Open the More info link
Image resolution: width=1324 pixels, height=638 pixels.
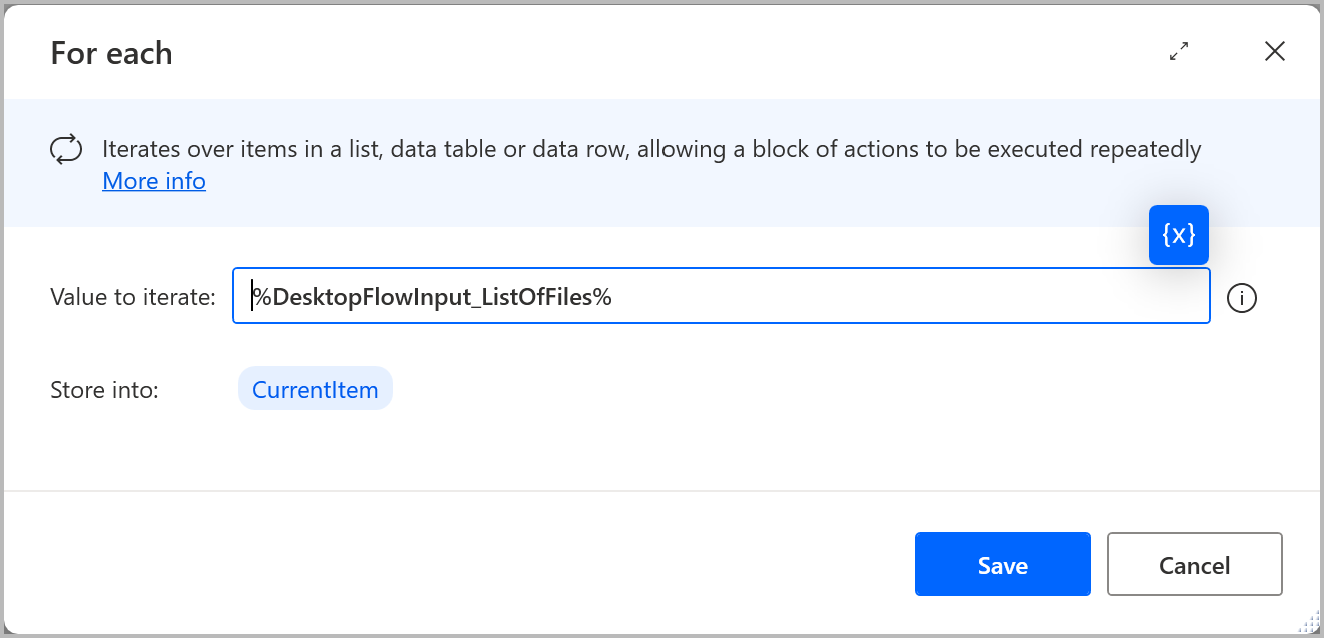tap(154, 181)
